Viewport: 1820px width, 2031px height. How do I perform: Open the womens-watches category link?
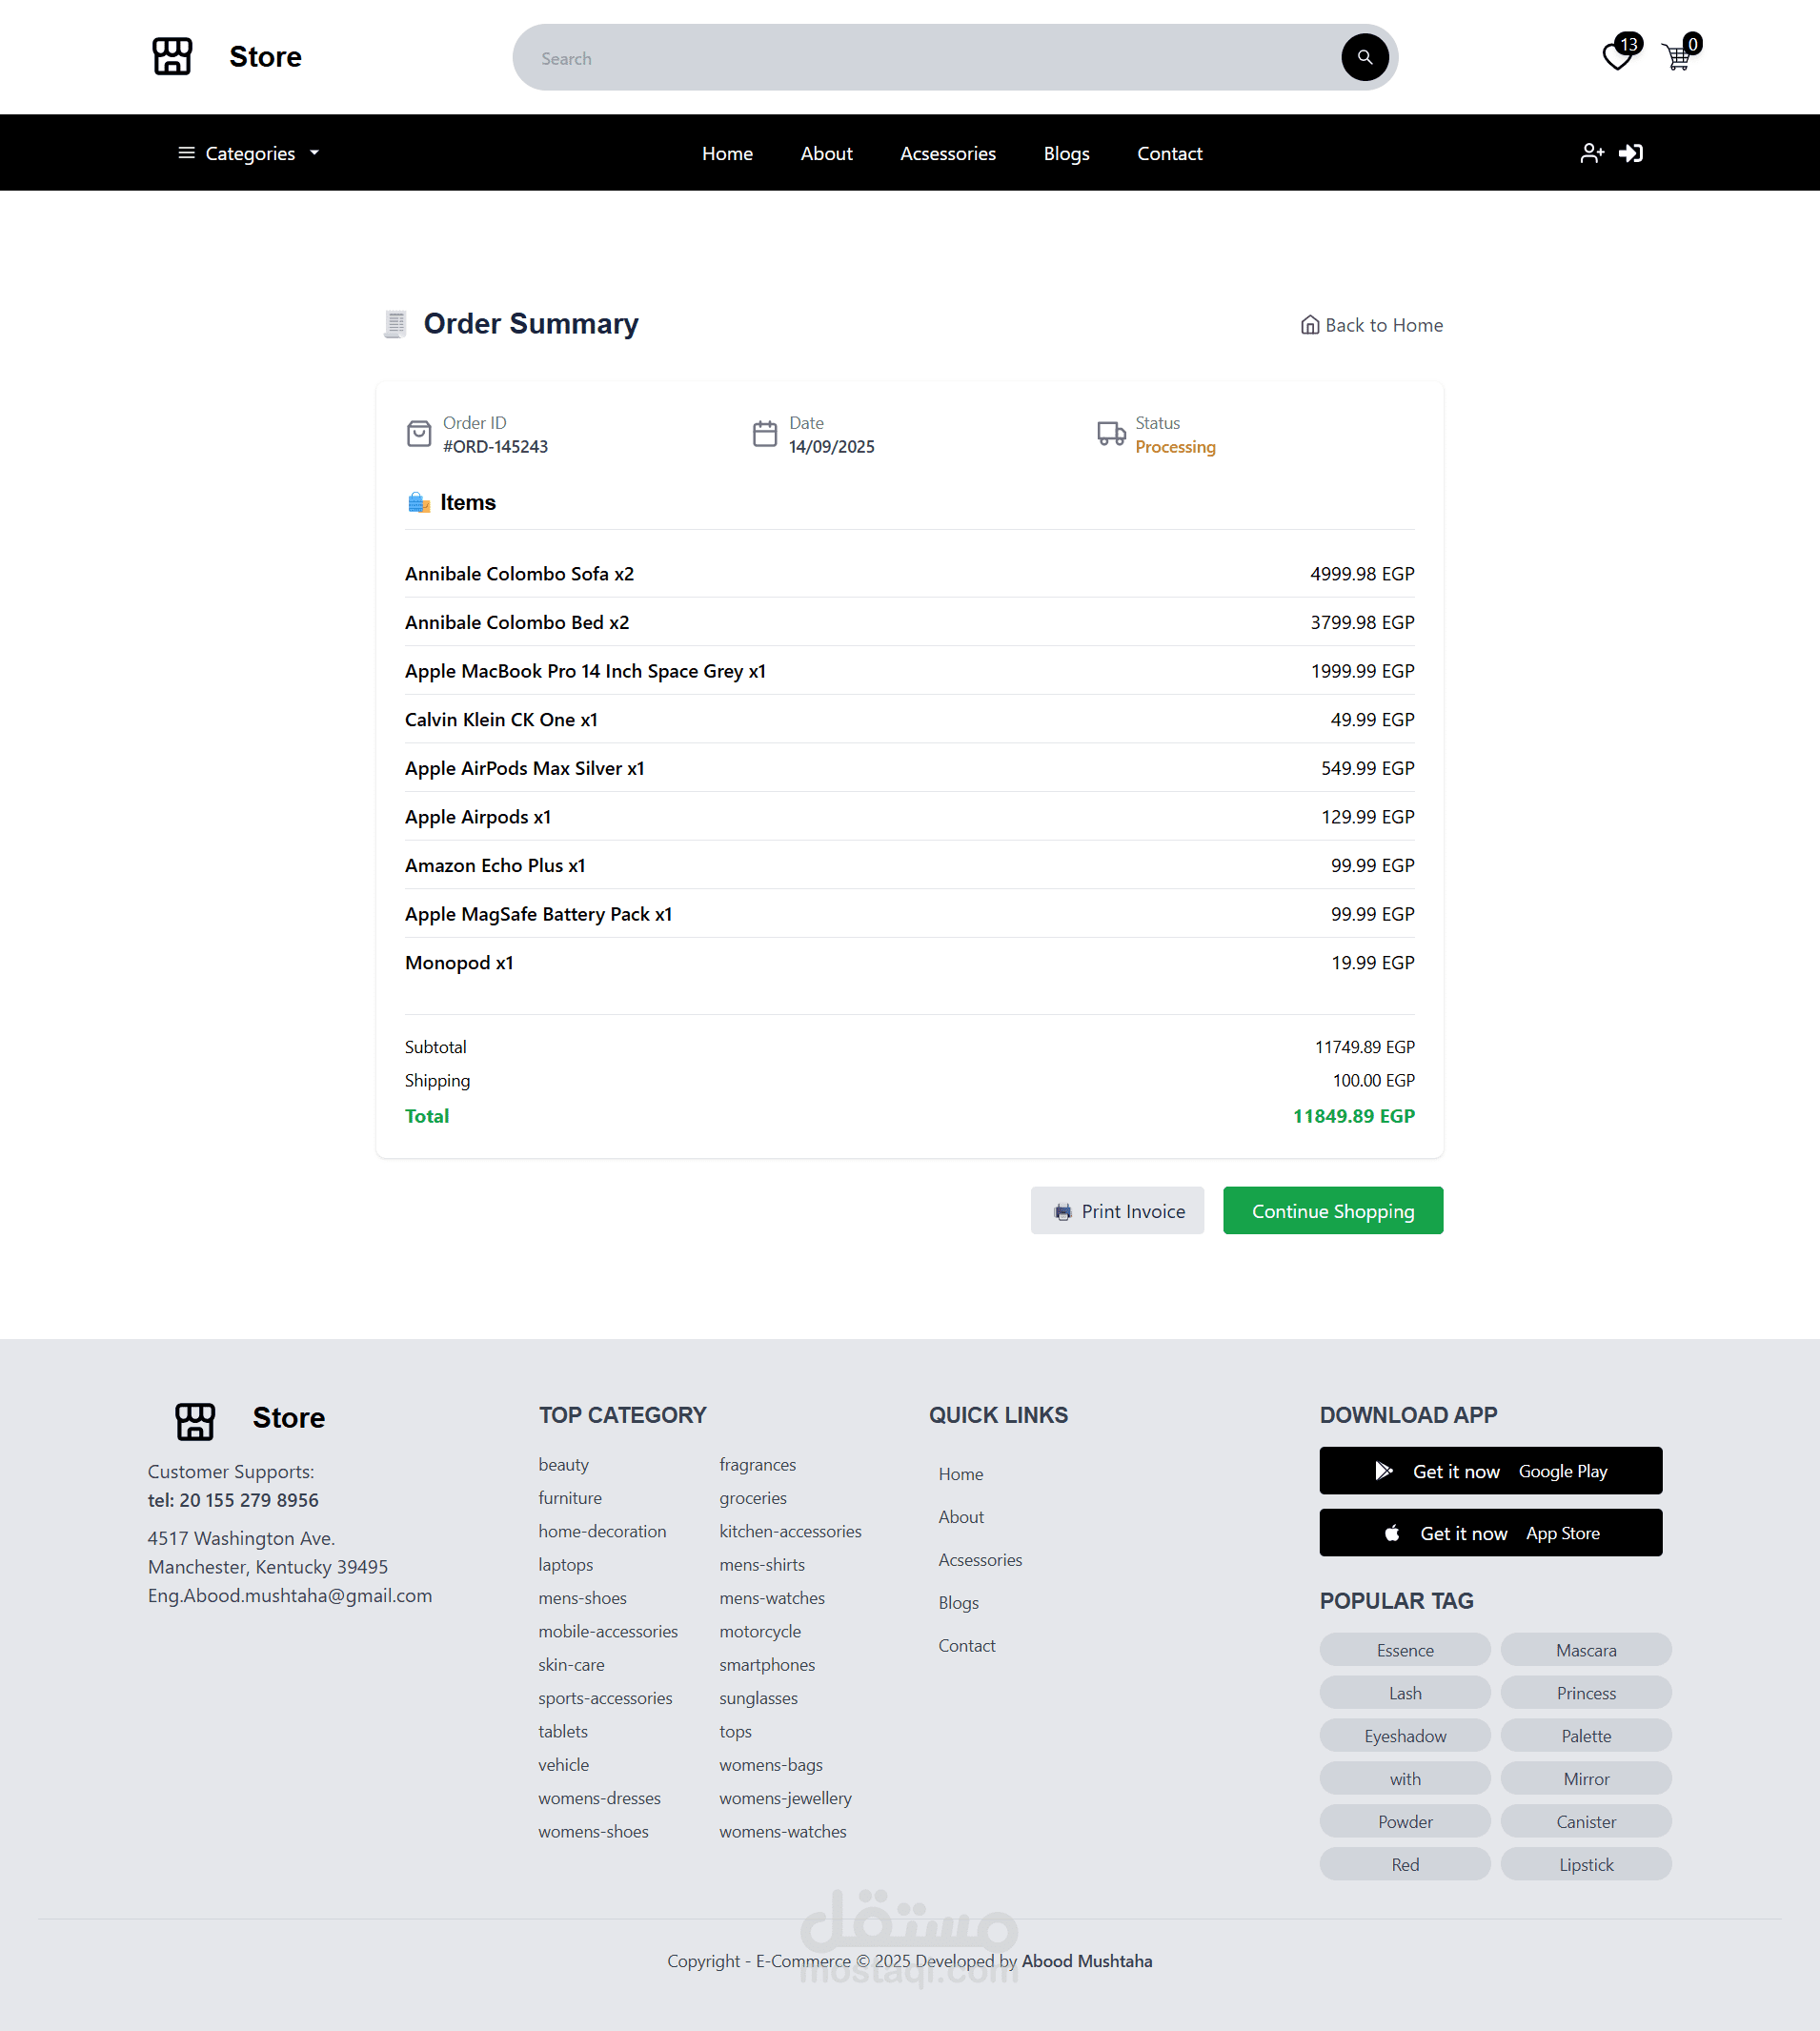[x=782, y=1832]
